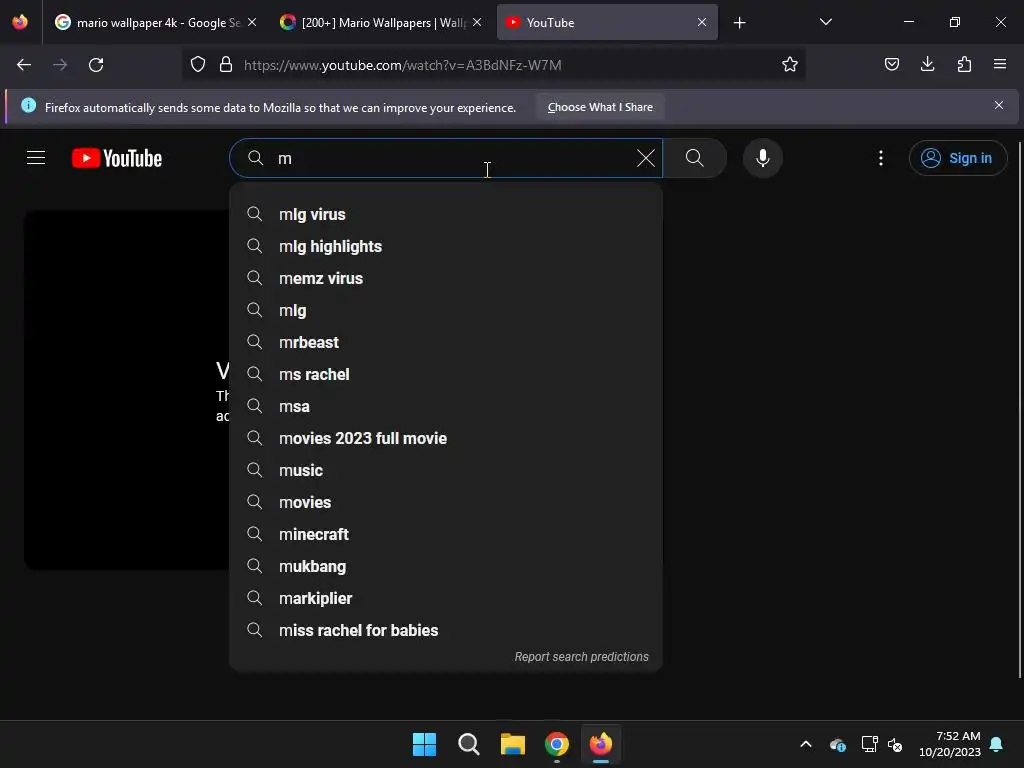Select 'minecraft' suggestion
The image size is (1024, 768).
(446, 534)
